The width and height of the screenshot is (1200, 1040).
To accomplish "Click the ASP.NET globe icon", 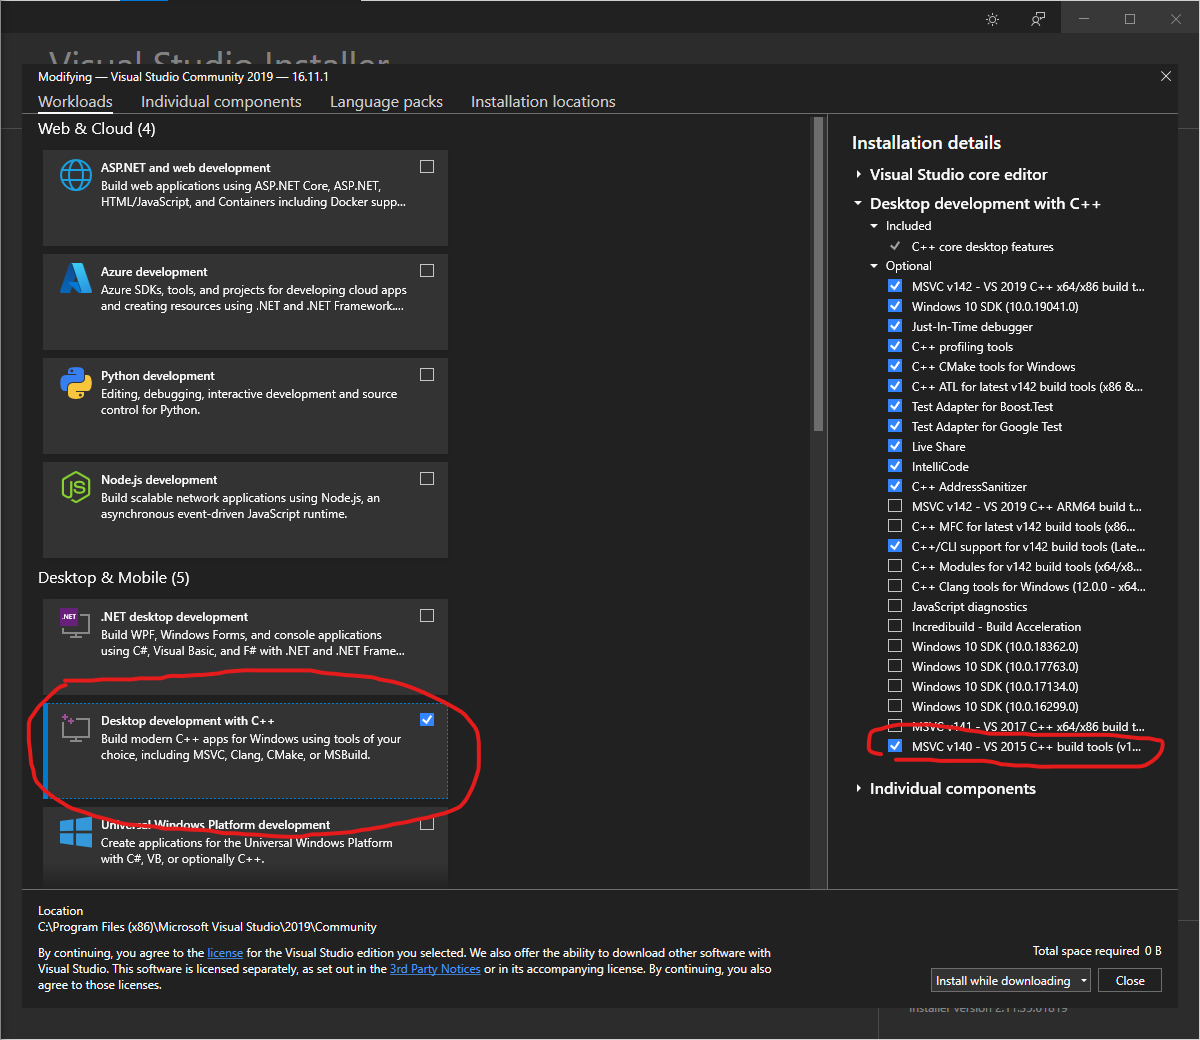I will (x=76, y=175).
